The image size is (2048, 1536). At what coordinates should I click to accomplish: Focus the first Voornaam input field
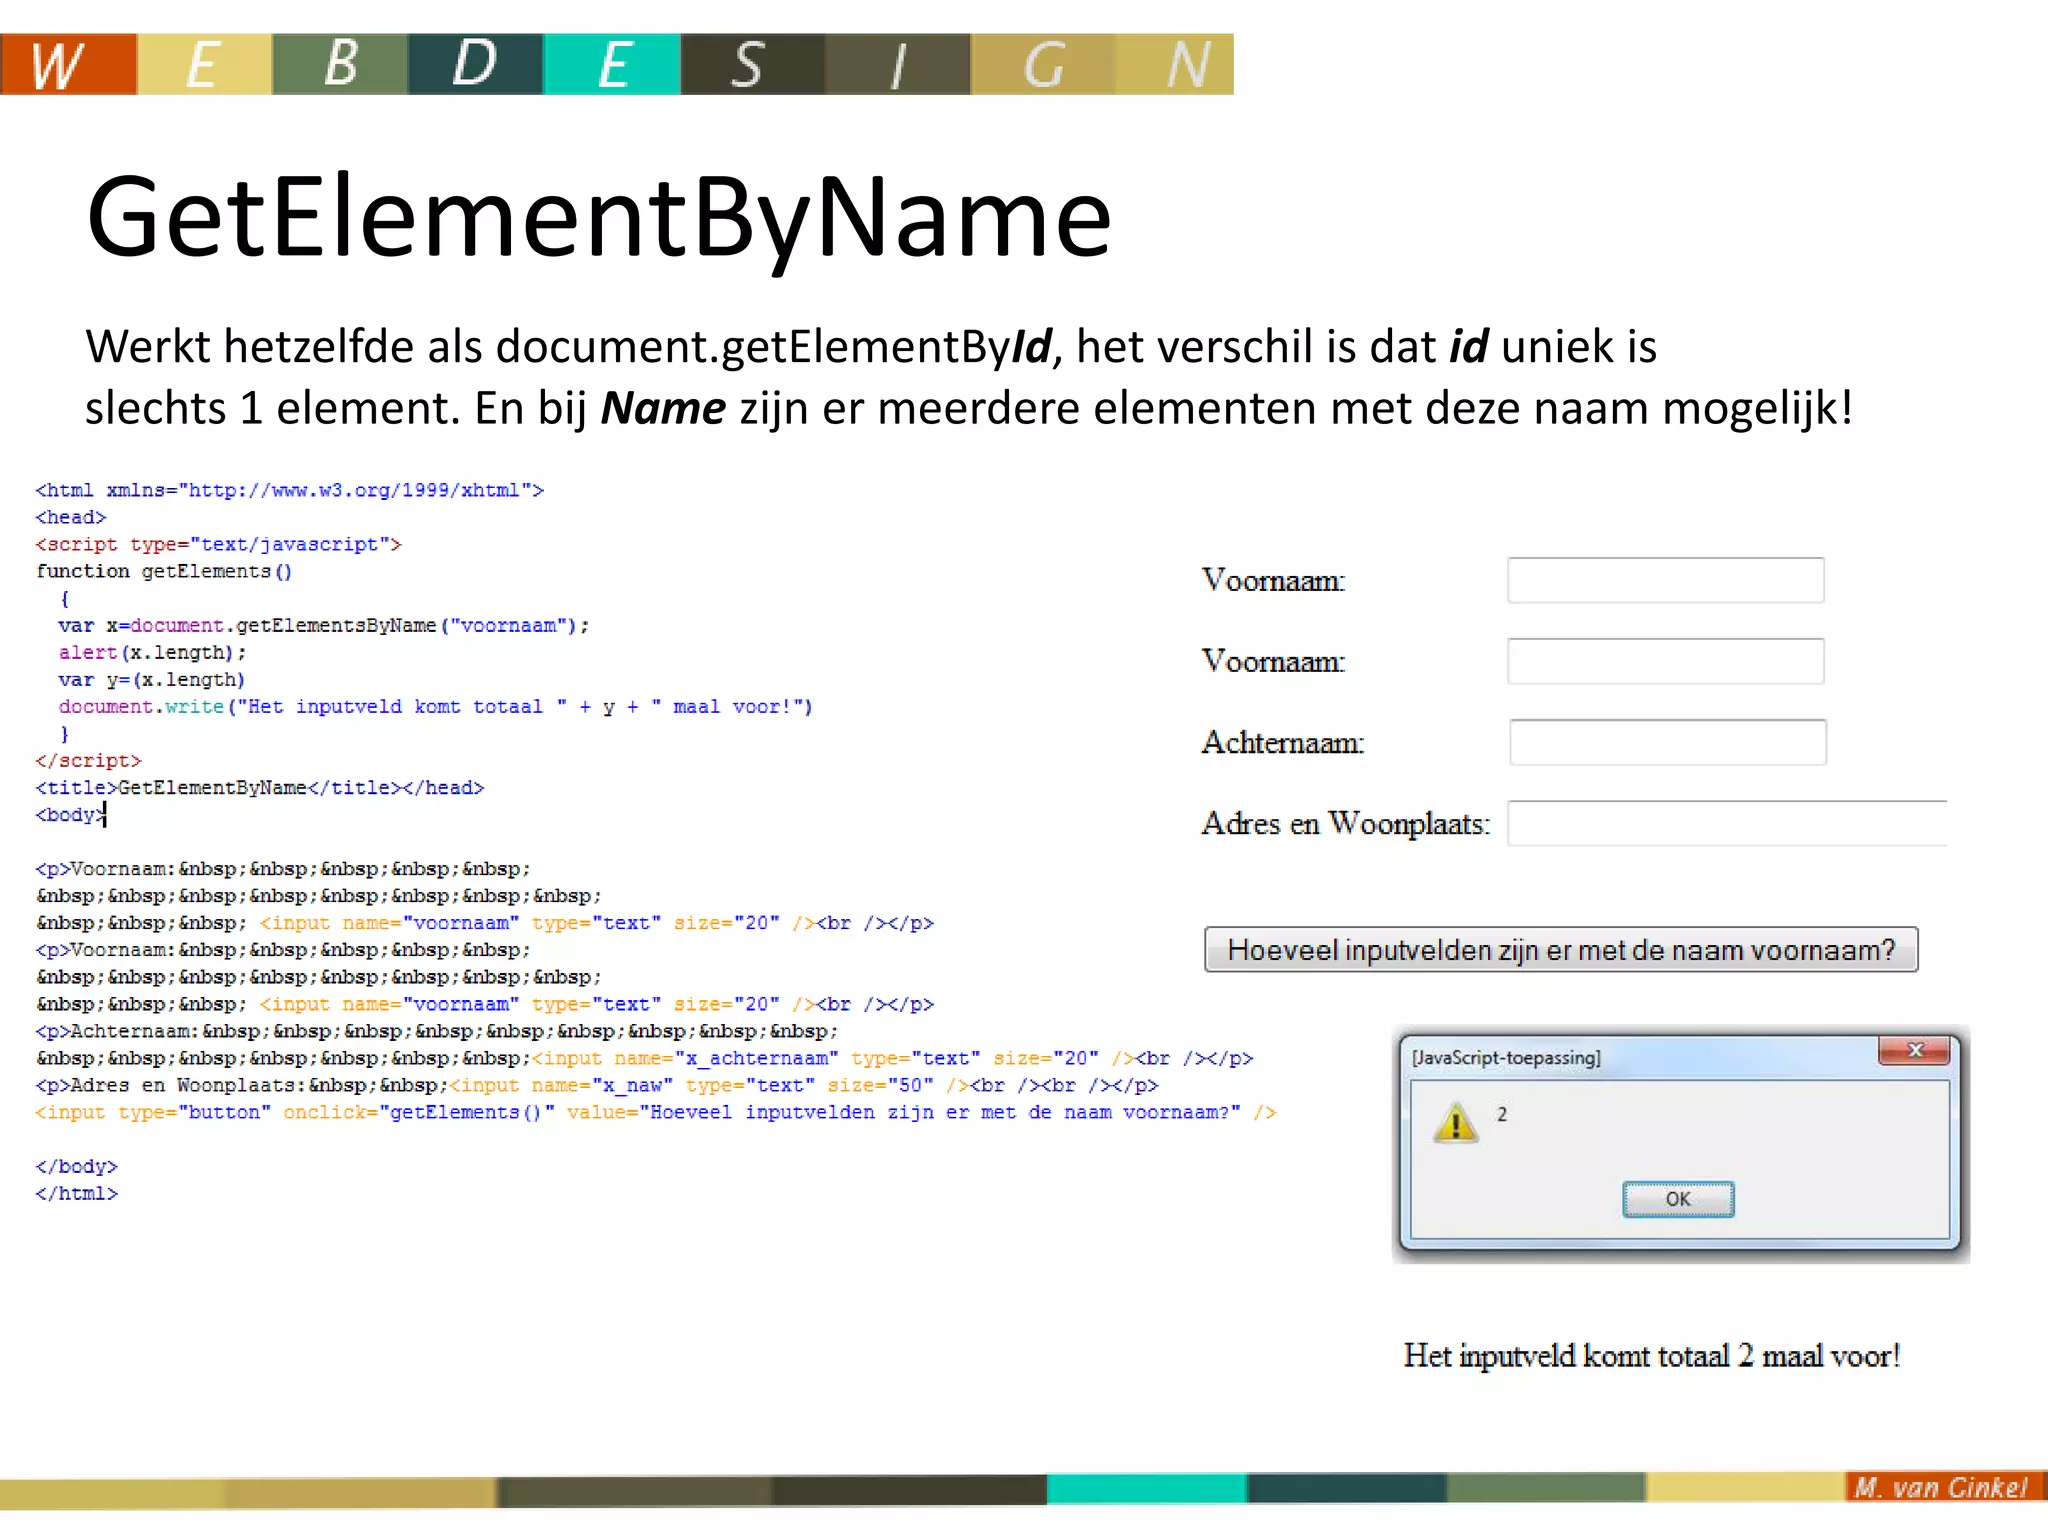click(1665, 581)
